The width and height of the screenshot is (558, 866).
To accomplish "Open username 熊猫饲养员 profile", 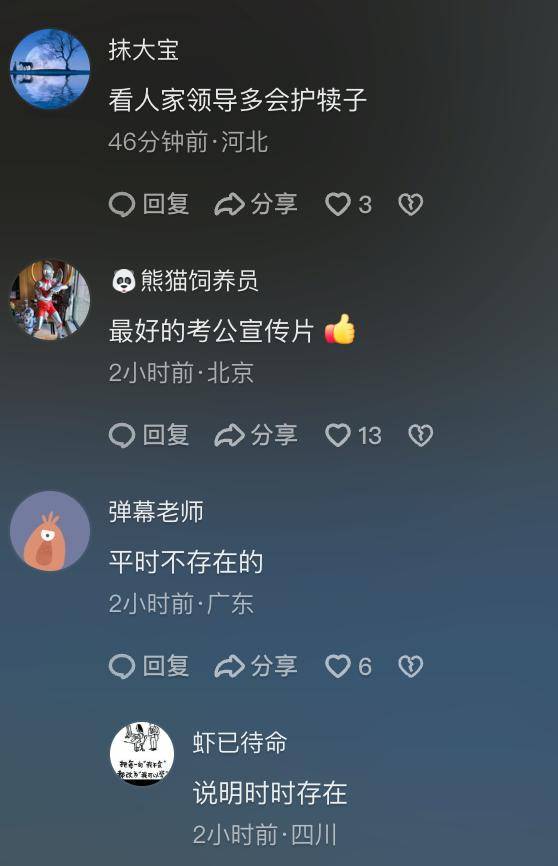I will (185, 281).
